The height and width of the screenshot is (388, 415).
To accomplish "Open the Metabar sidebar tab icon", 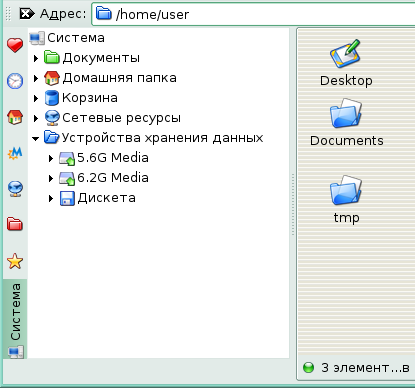I will (15, 153).
